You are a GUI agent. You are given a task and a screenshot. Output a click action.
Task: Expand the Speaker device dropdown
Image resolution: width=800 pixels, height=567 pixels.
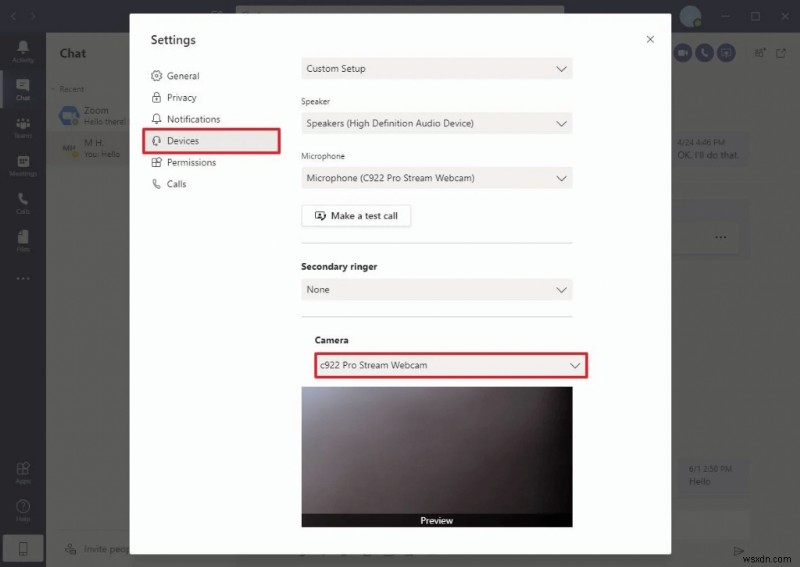pos(437,123)
